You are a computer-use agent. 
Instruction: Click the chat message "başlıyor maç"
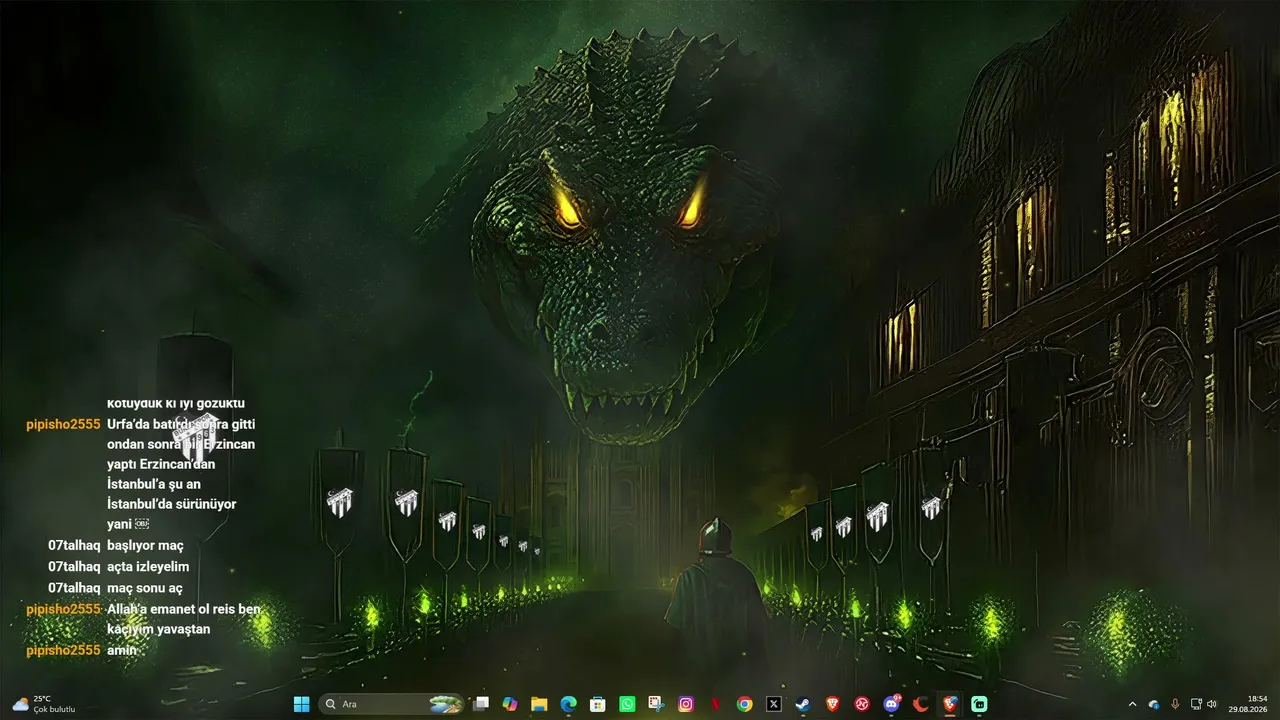(x=145, y=546)
